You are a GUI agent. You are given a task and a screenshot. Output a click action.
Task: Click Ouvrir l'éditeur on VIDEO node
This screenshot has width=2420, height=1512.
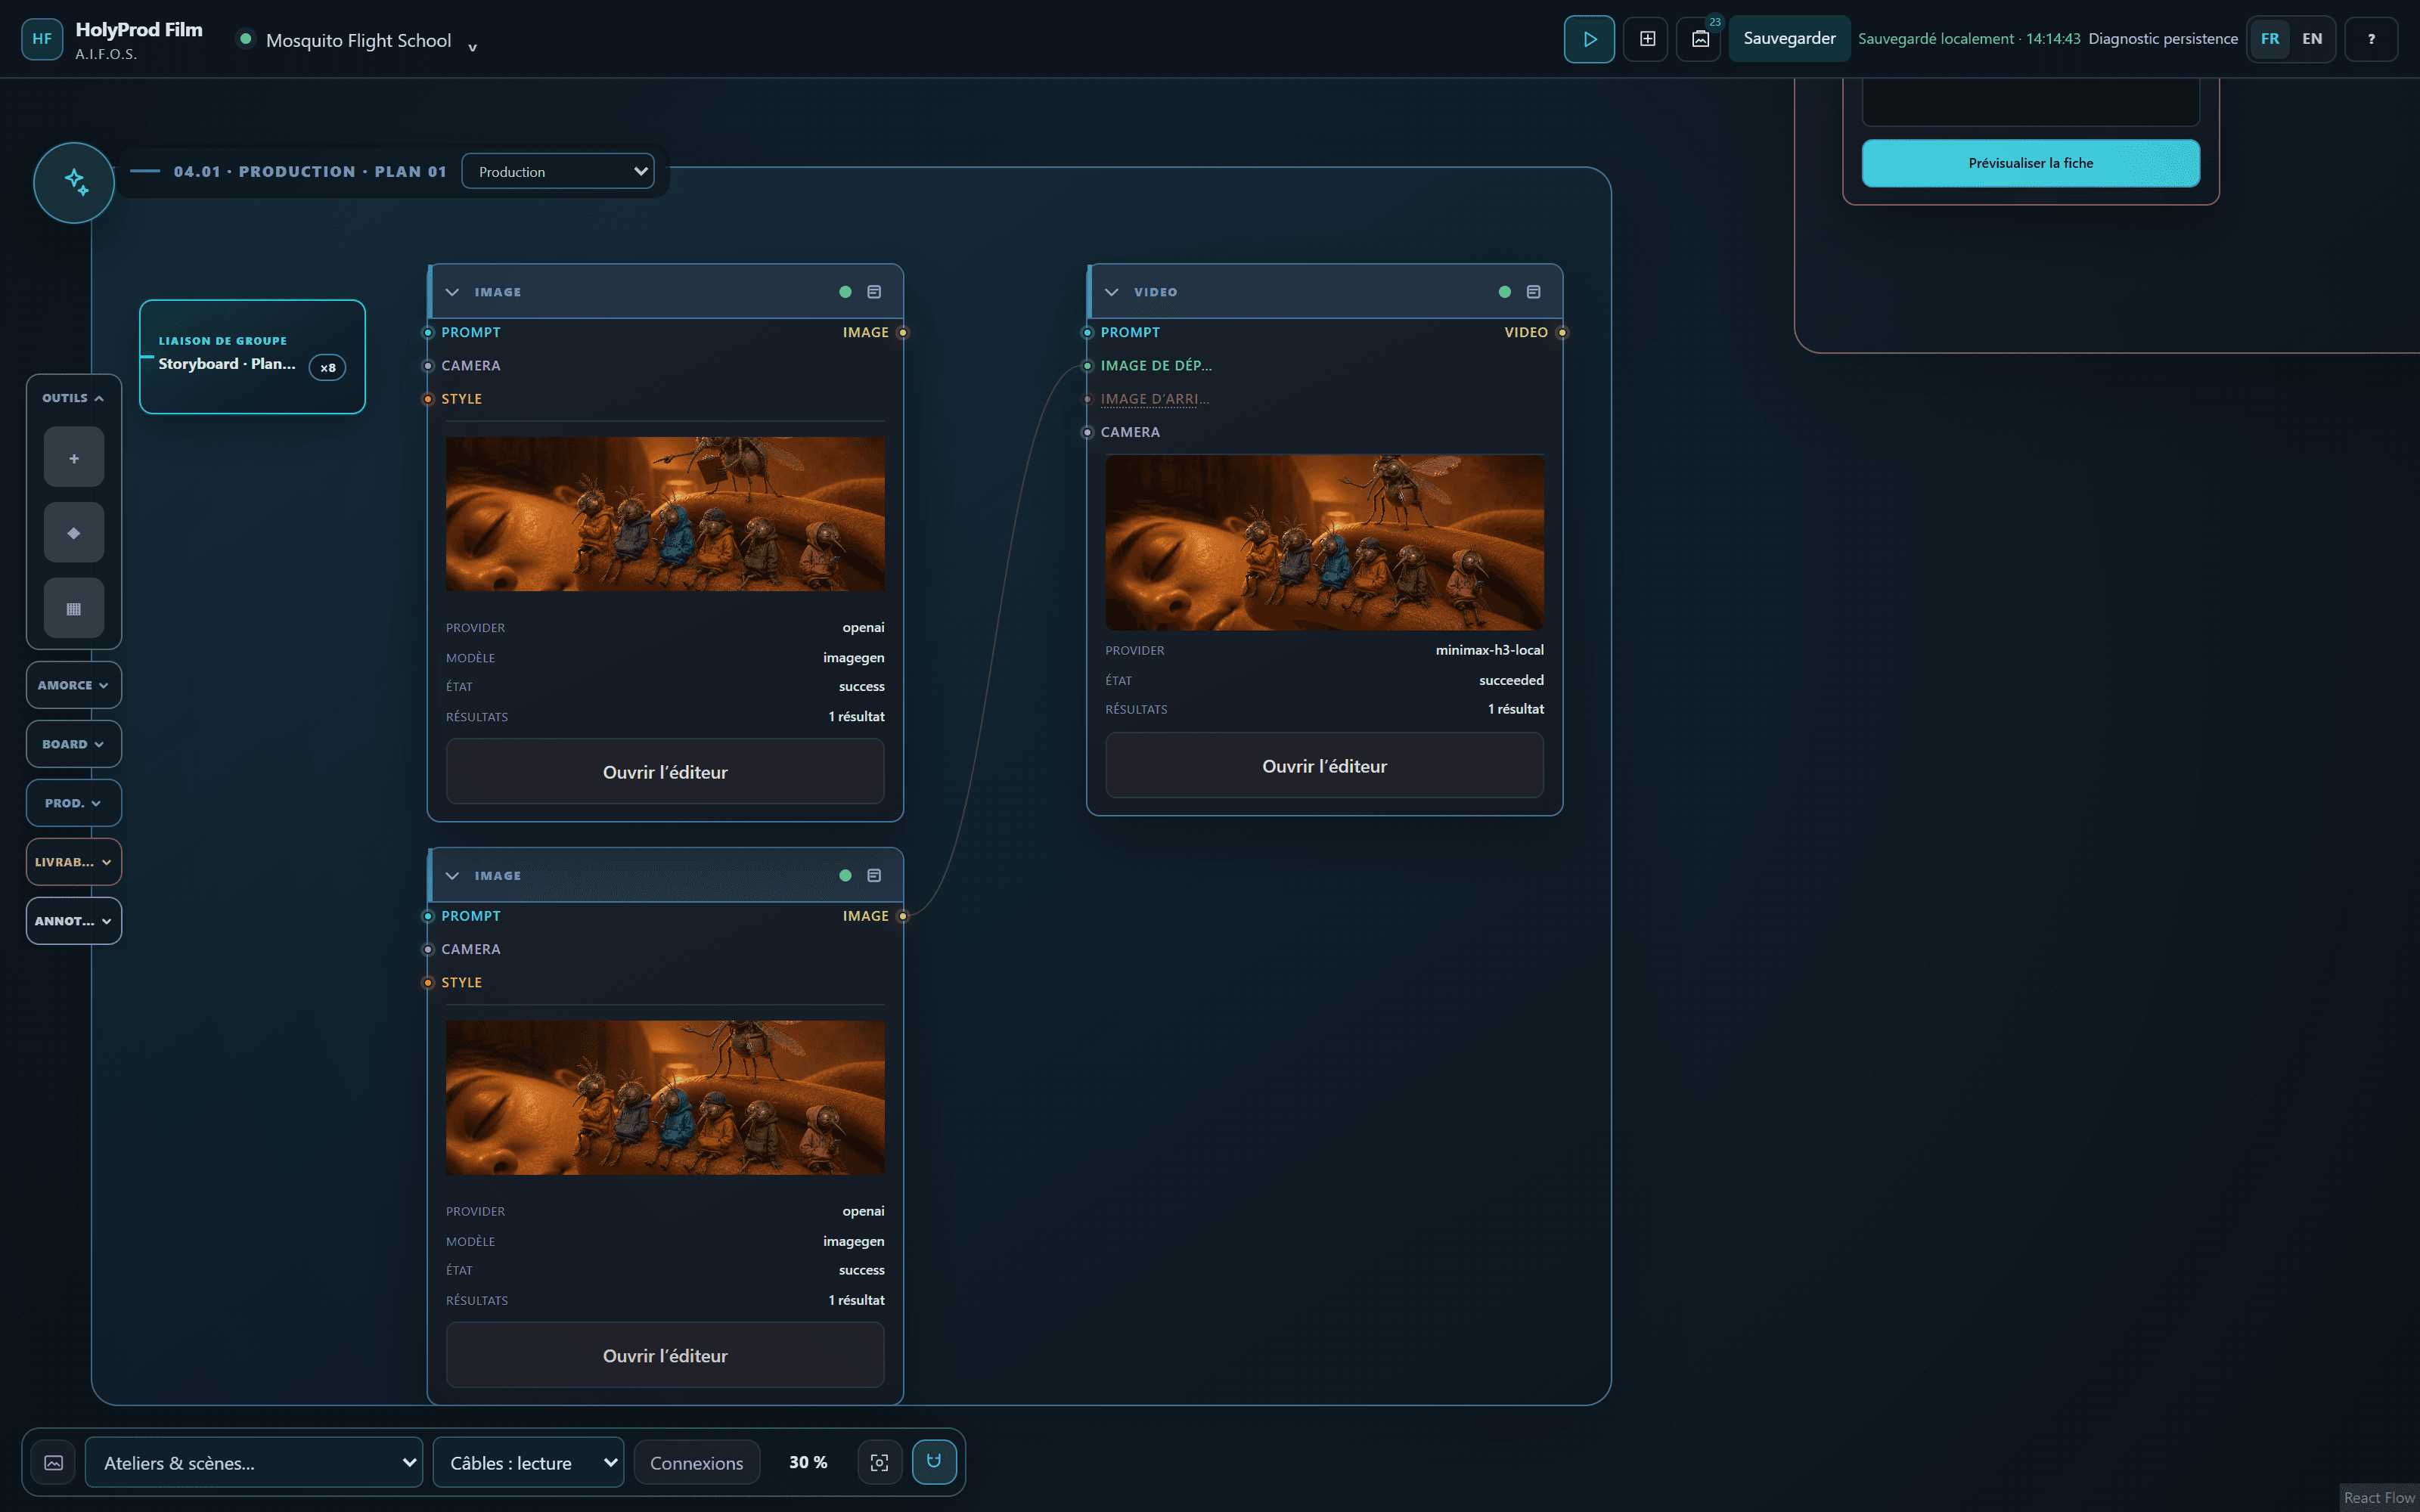(1324, 766)
